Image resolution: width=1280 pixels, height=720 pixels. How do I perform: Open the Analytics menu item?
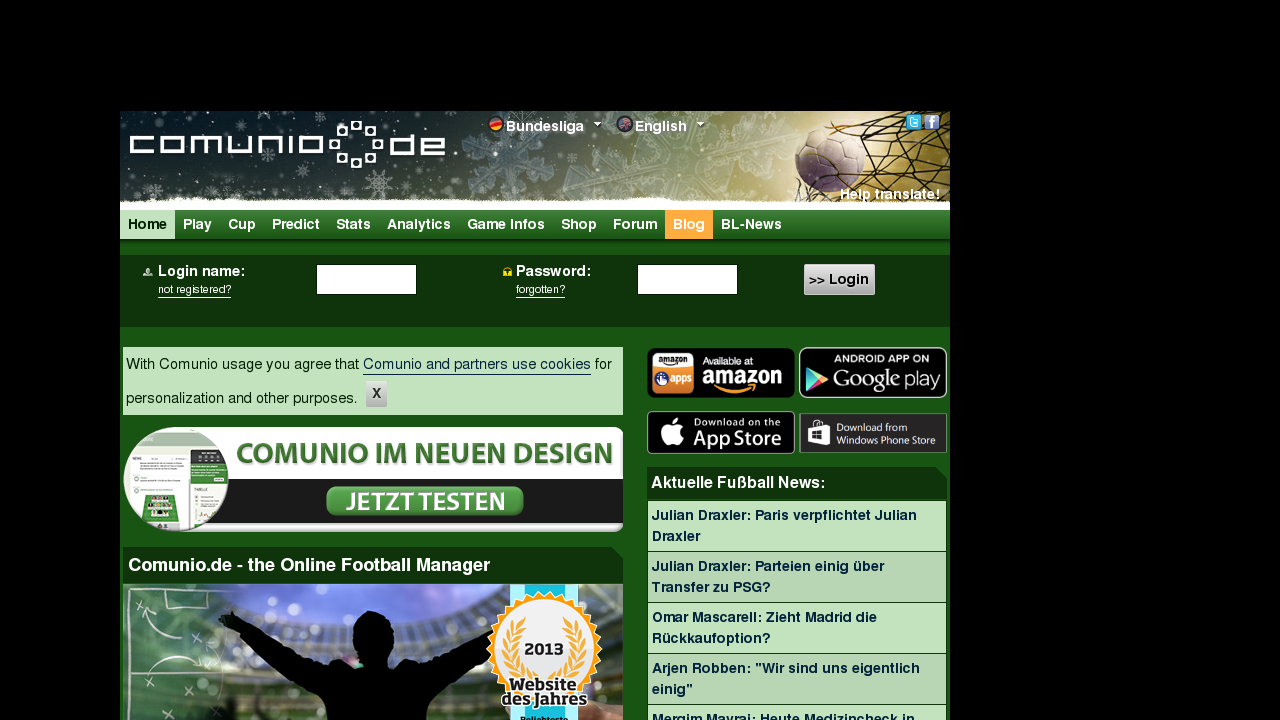[419, 224]
